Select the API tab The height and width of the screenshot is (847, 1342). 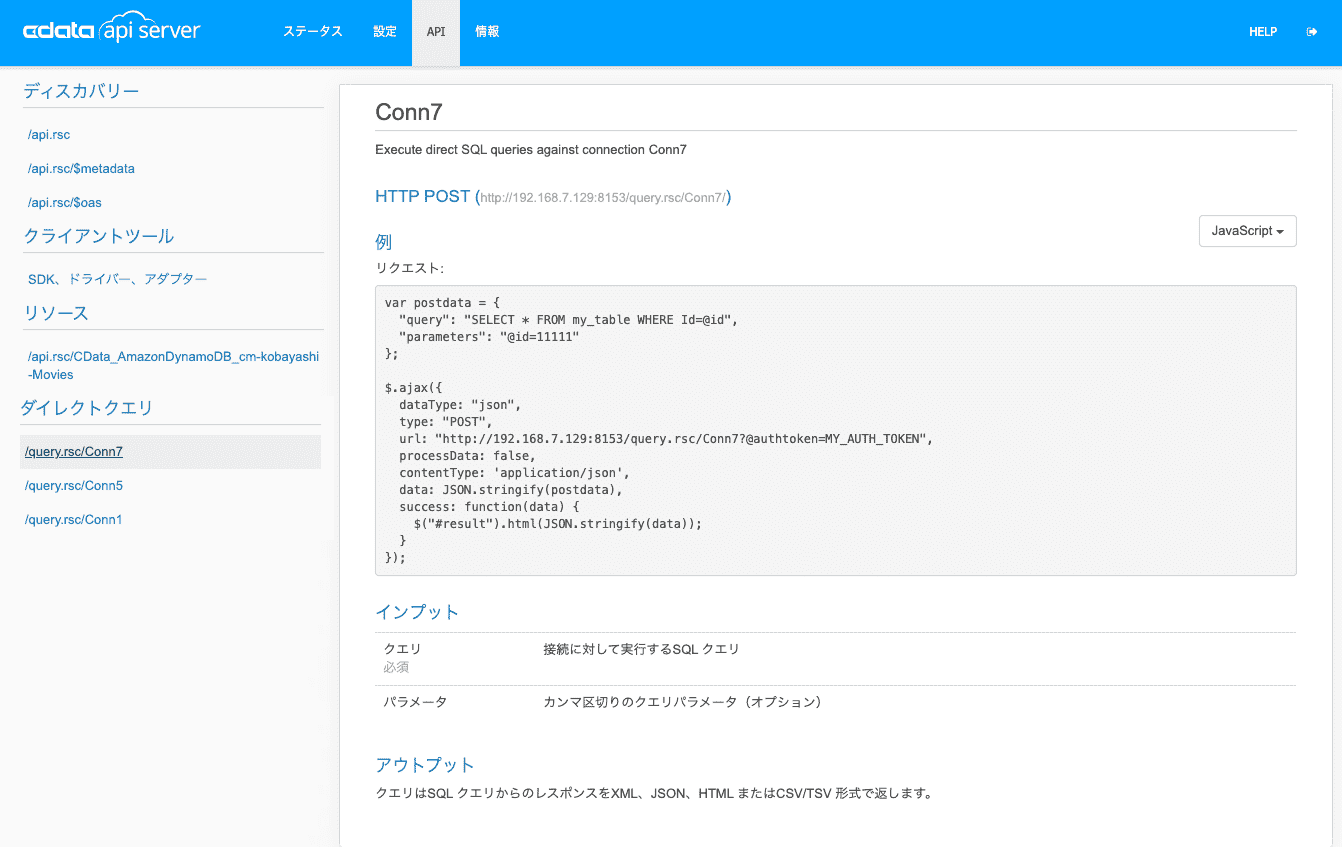click(436, 32)
